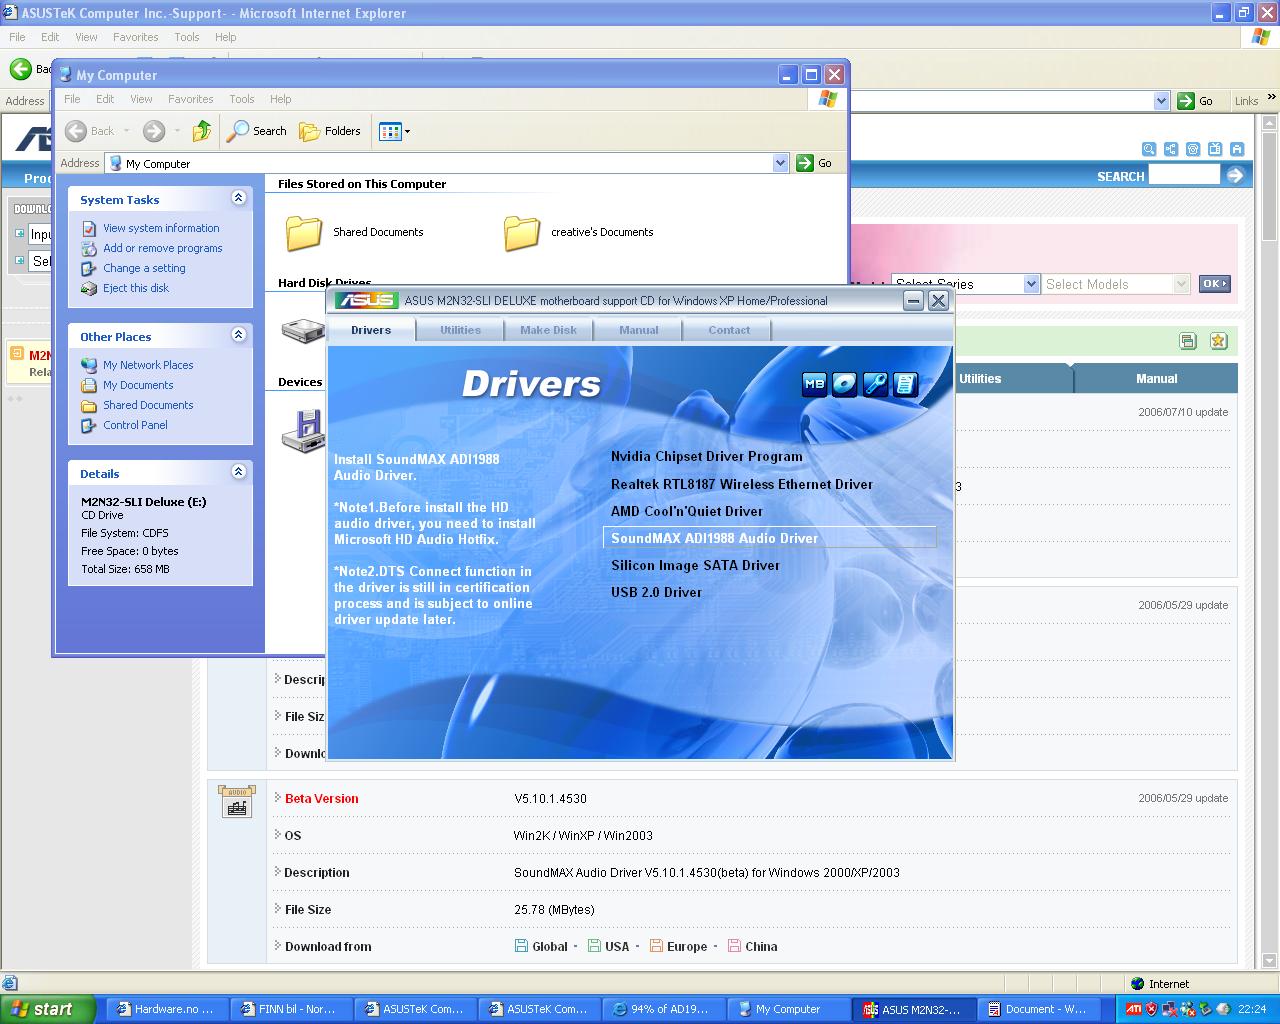
Task: Open Motherboard information icon in ASUS CD
Action: click(x=815, y=384)
